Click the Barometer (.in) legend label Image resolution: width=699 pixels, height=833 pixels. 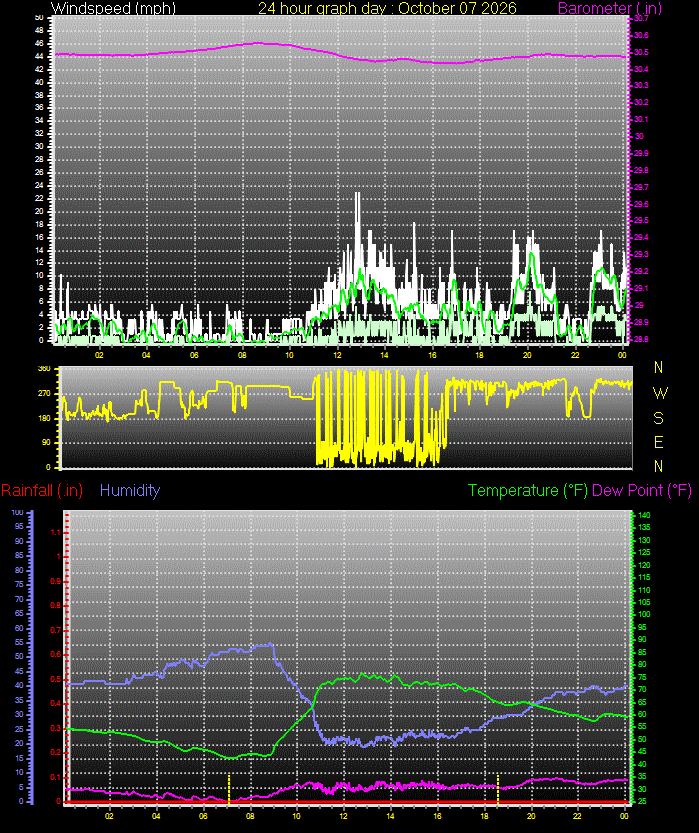tap(610, 8)
